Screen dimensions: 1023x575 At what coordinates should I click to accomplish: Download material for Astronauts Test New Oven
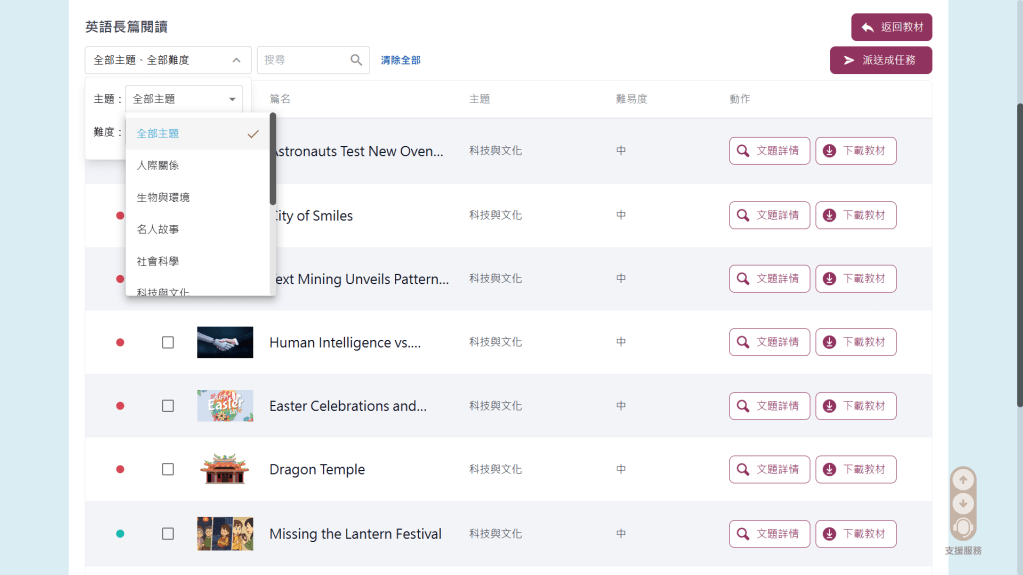click(855, 151)
